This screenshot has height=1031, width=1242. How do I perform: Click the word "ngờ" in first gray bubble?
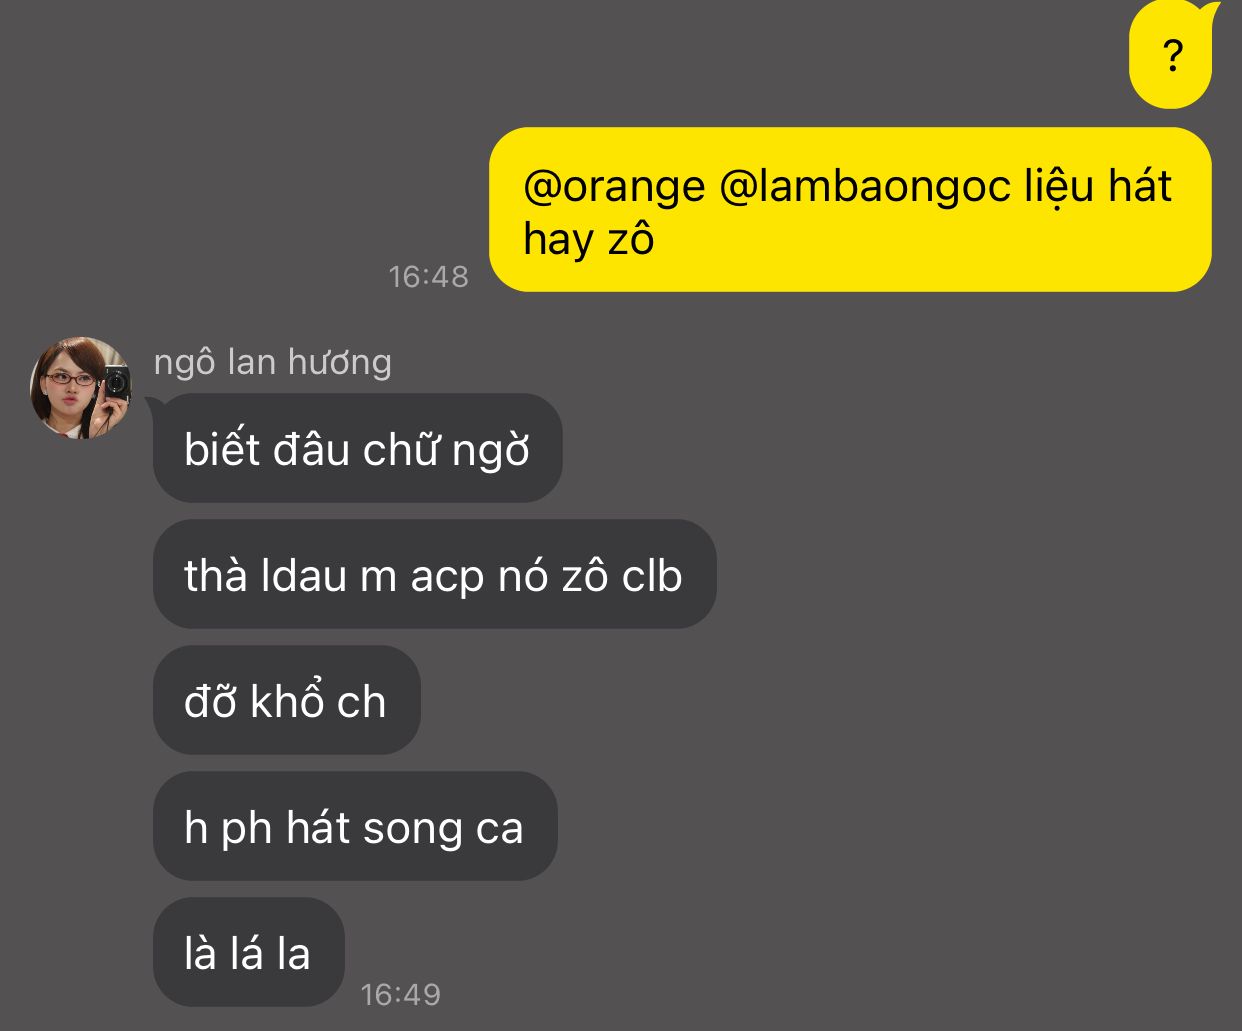(490, 450)
